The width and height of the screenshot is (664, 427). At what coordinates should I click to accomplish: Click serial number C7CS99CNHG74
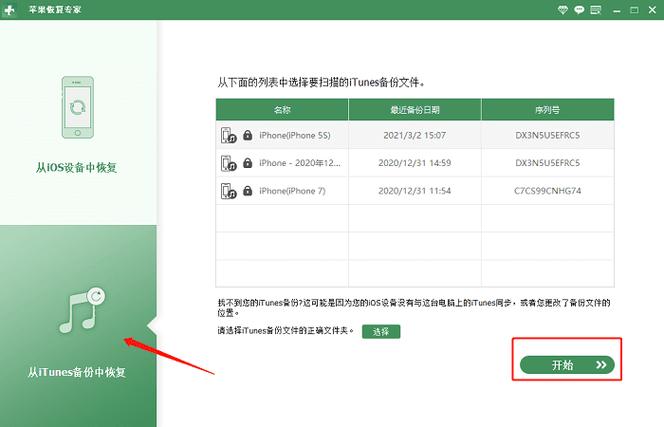coord(548,191)
